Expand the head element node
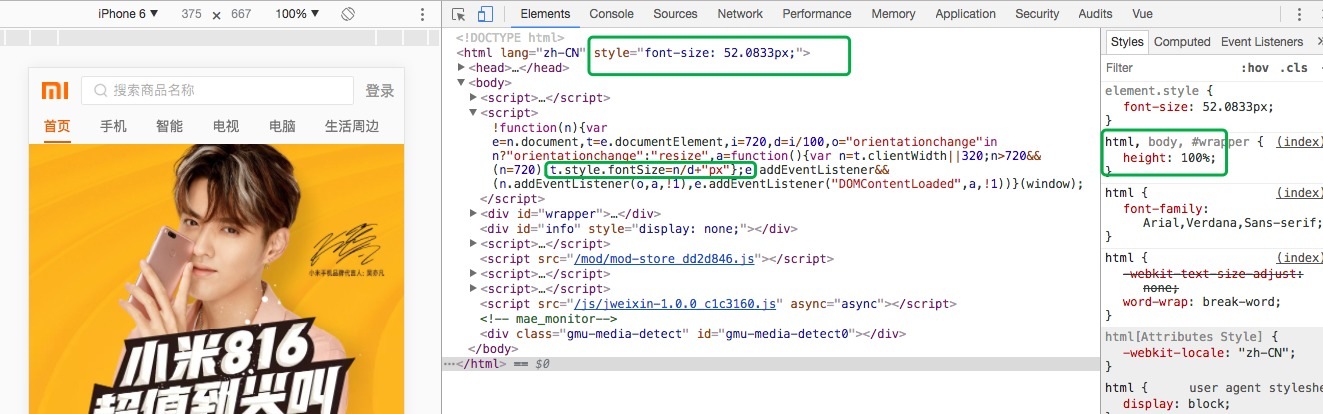 (462, 68)
